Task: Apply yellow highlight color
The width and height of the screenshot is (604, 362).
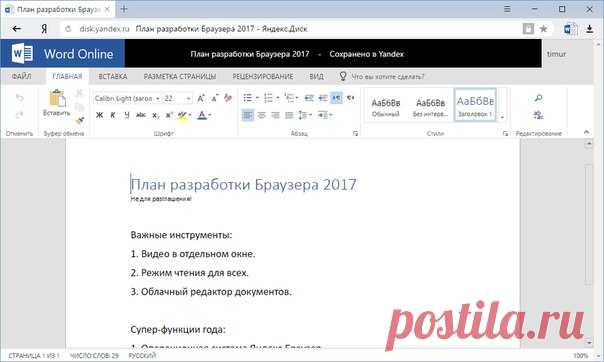Action: click(182, 115)
